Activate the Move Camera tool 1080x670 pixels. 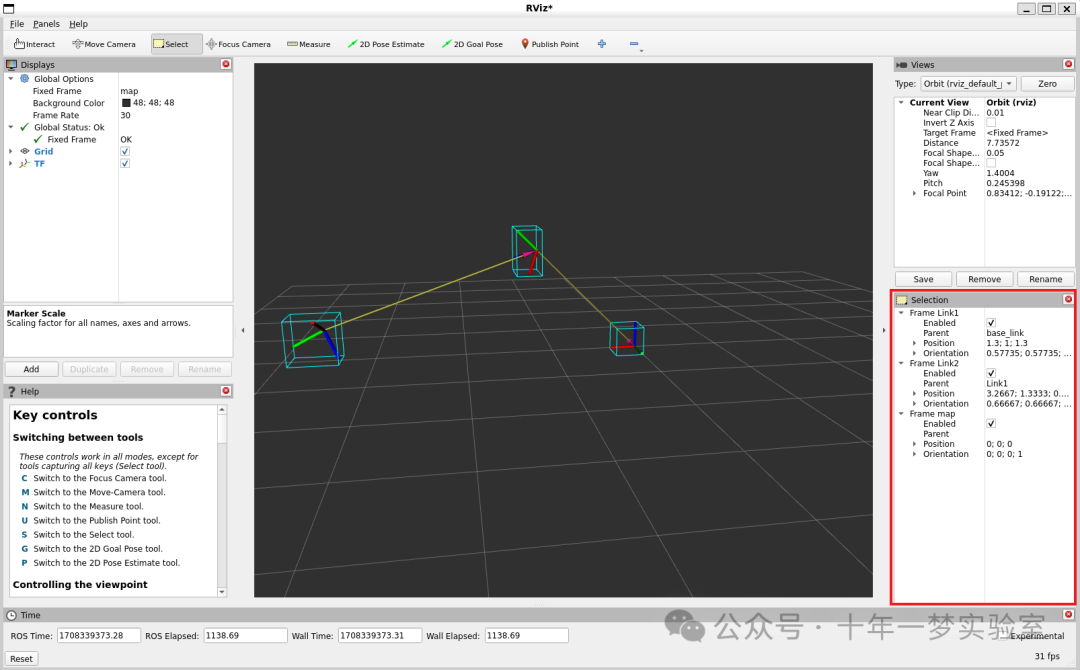(104, 44)
